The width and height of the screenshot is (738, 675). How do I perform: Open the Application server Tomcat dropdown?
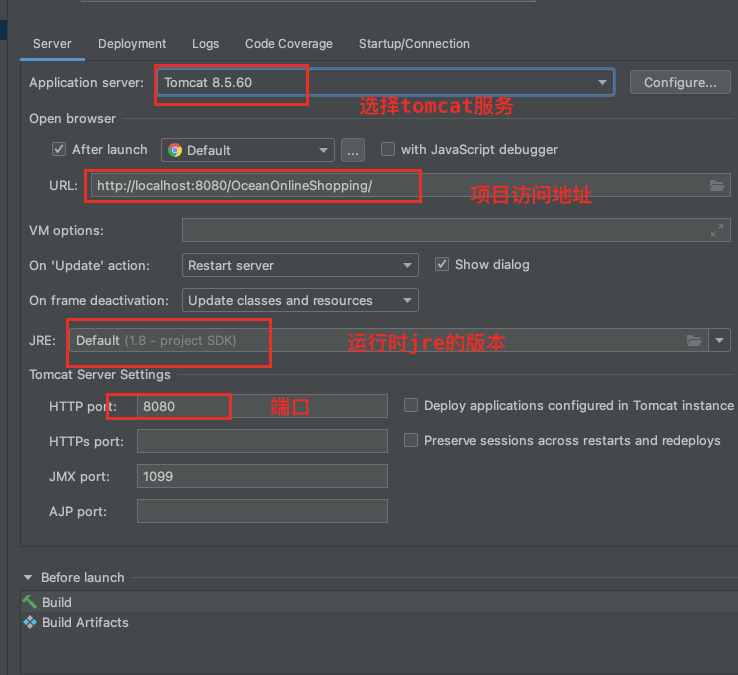(x=602, y=83)
